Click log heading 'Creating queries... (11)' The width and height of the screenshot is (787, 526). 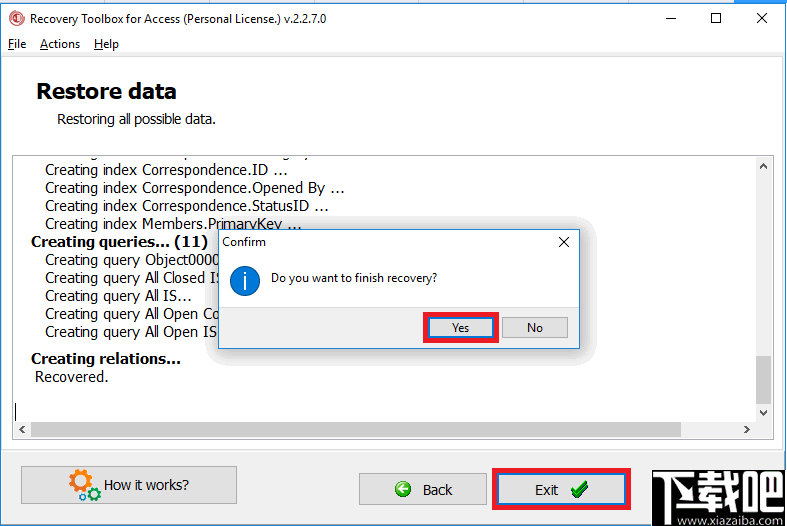pos(119,242)
